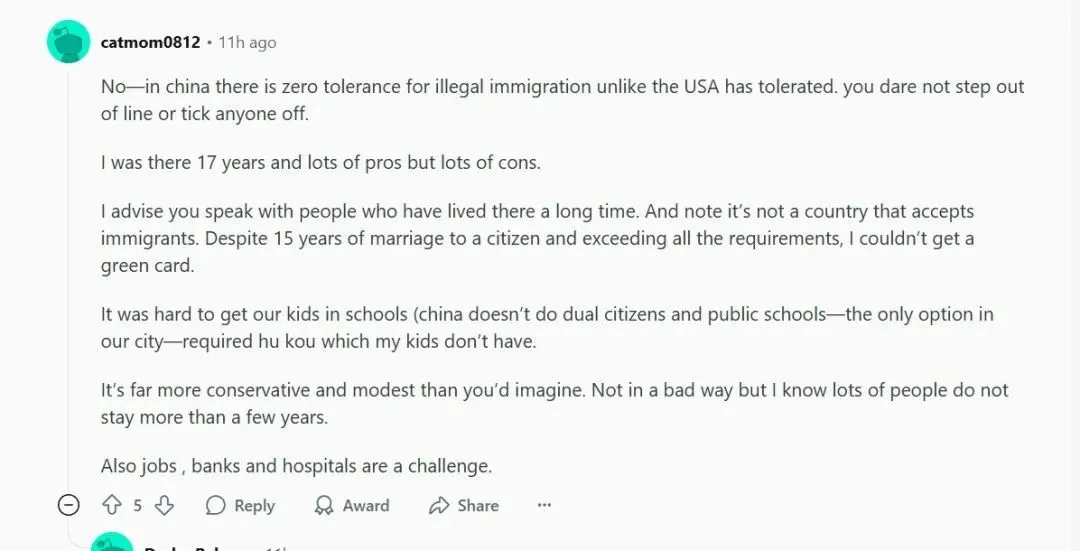Open the reply commenter's green avatar below
Viewport: 1080px width, 551px height.
112,543
